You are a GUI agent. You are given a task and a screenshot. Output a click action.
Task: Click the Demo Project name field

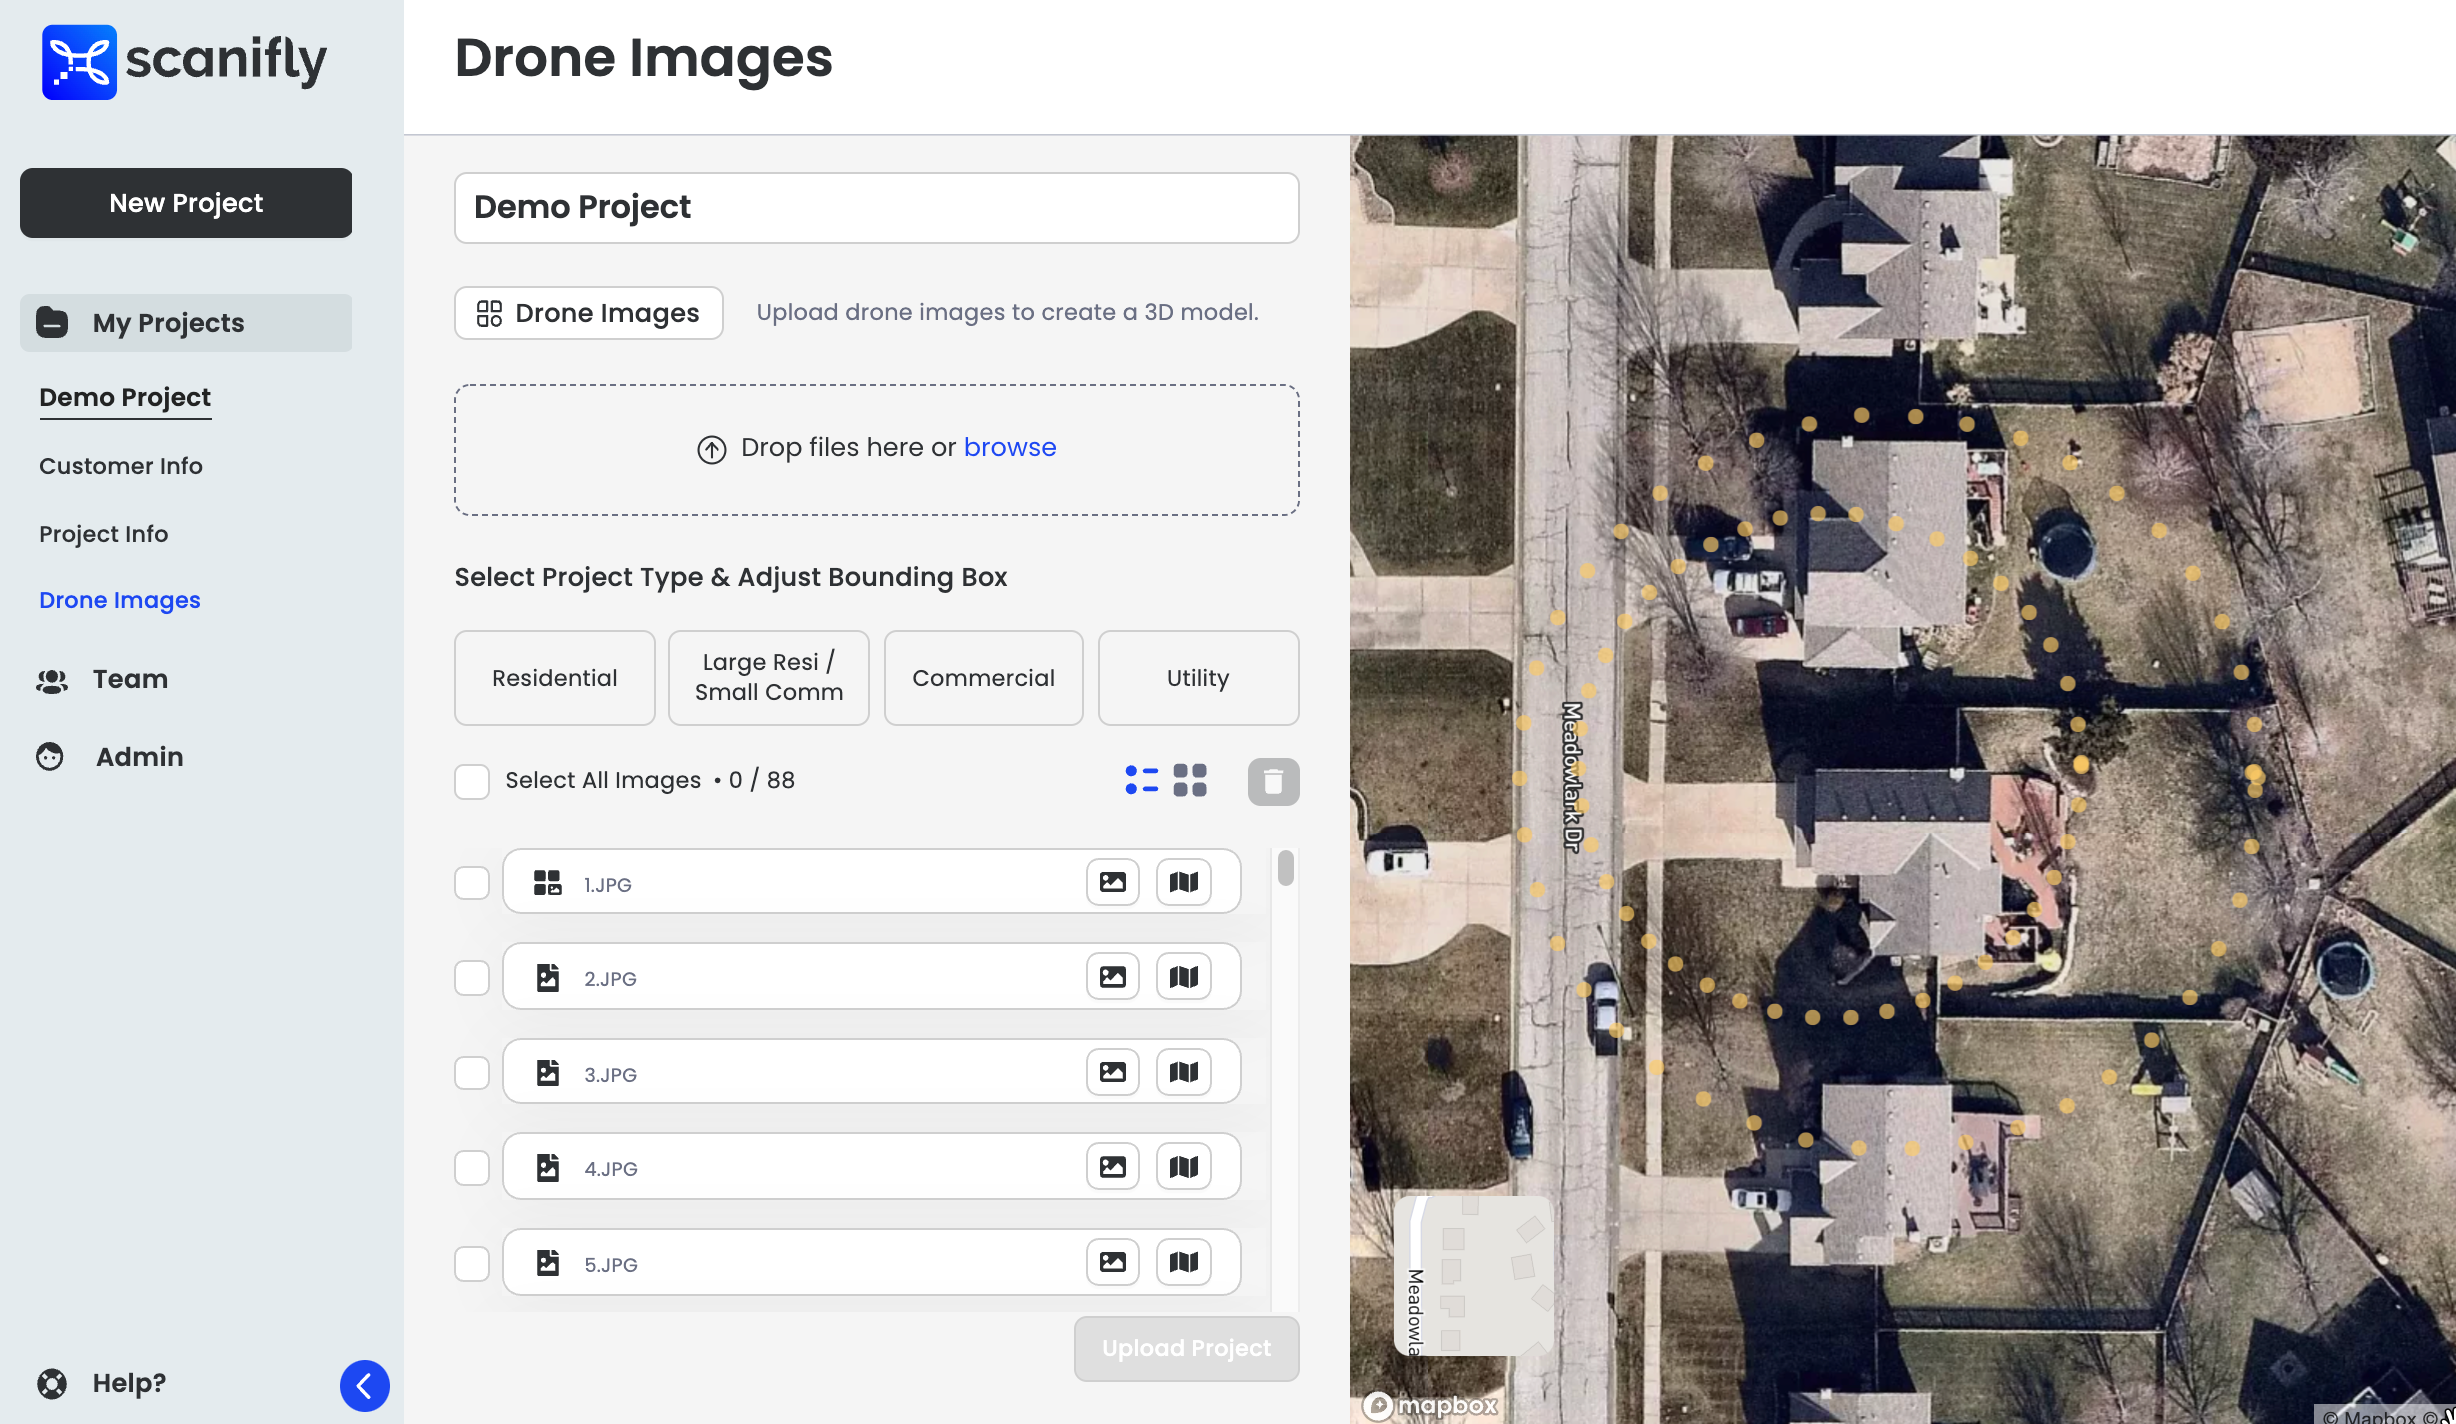(877, 208)
